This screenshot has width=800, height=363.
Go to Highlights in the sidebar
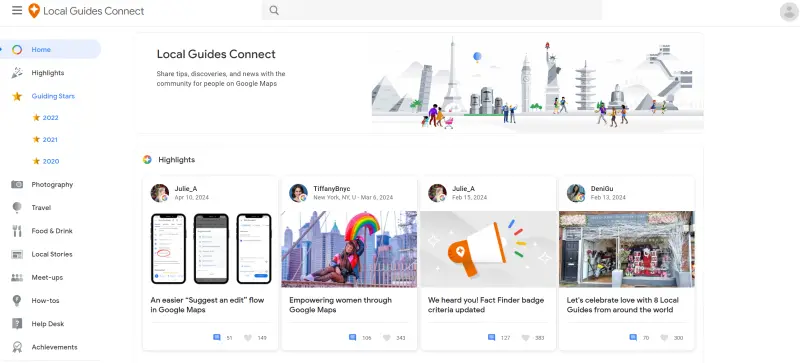click(48, 73)
